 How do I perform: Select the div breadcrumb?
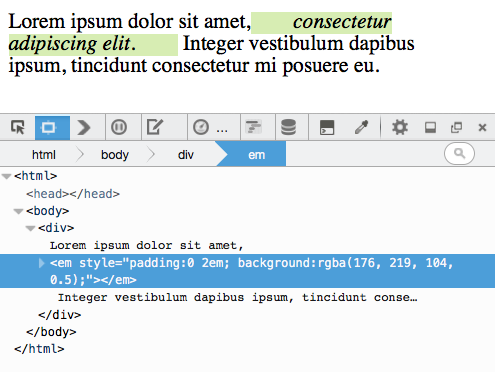click(186, 155)
